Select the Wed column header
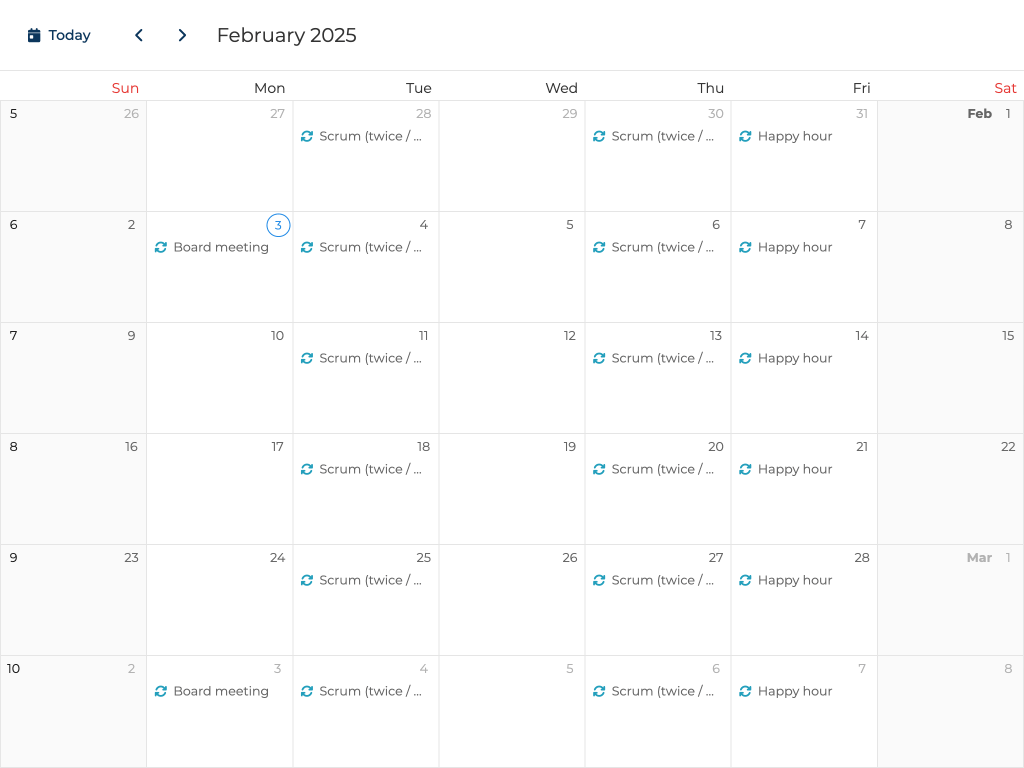The height and width of the screenshot is (768, 1024). pos(561,88)
